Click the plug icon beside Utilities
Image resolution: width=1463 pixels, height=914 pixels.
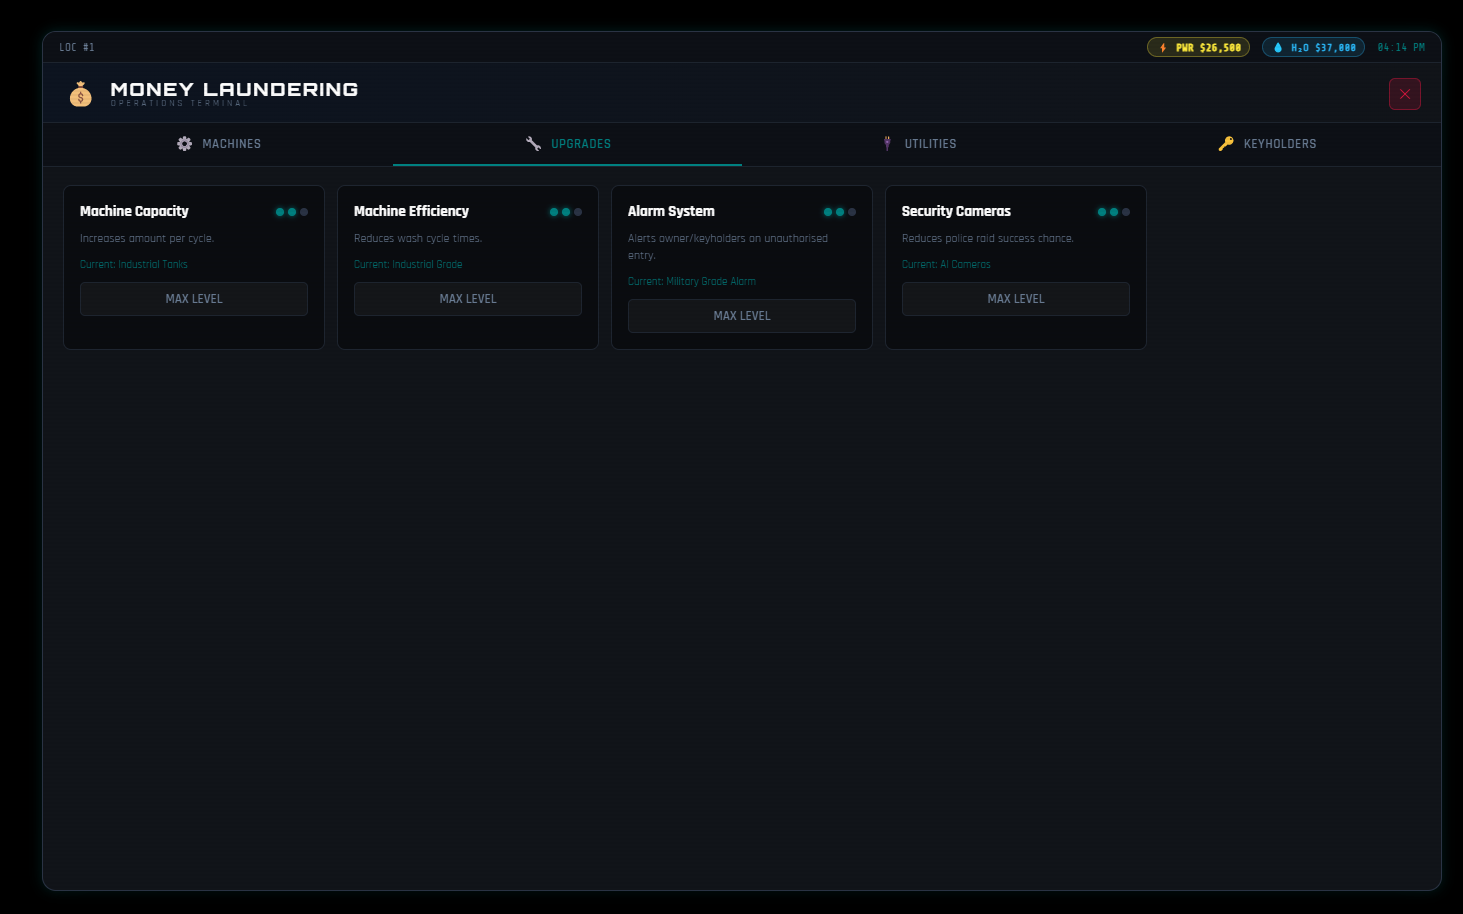tap(887, 144)
